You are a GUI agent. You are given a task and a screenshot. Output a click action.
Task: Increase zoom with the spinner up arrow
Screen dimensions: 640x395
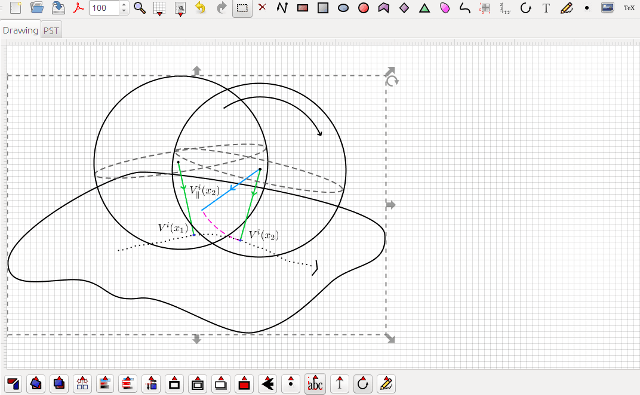(x=124, y=4)
